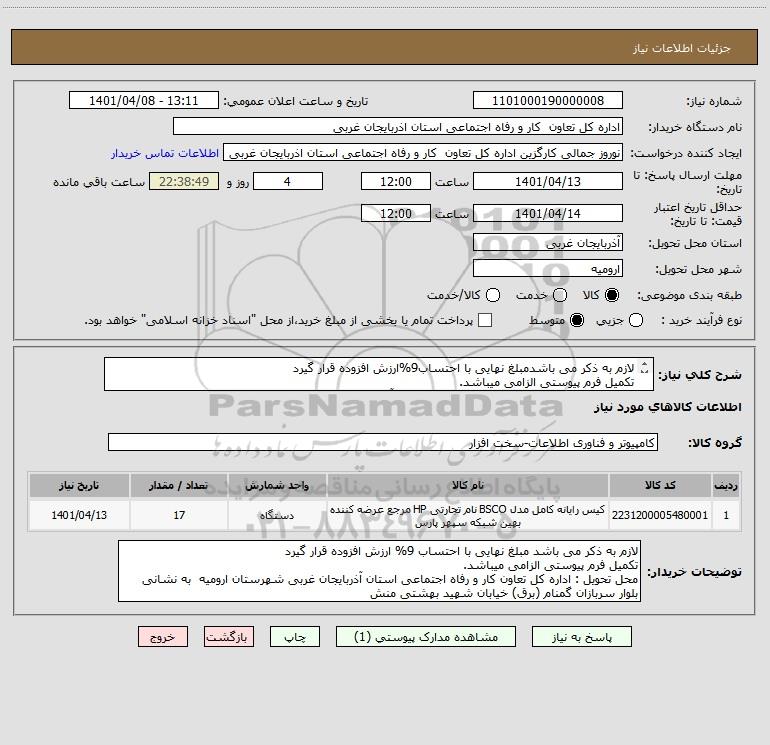The width and height of the screenshot is (770, 745).
Task: Click the response deadline hour 12:00 field
Action: [396, 181]
